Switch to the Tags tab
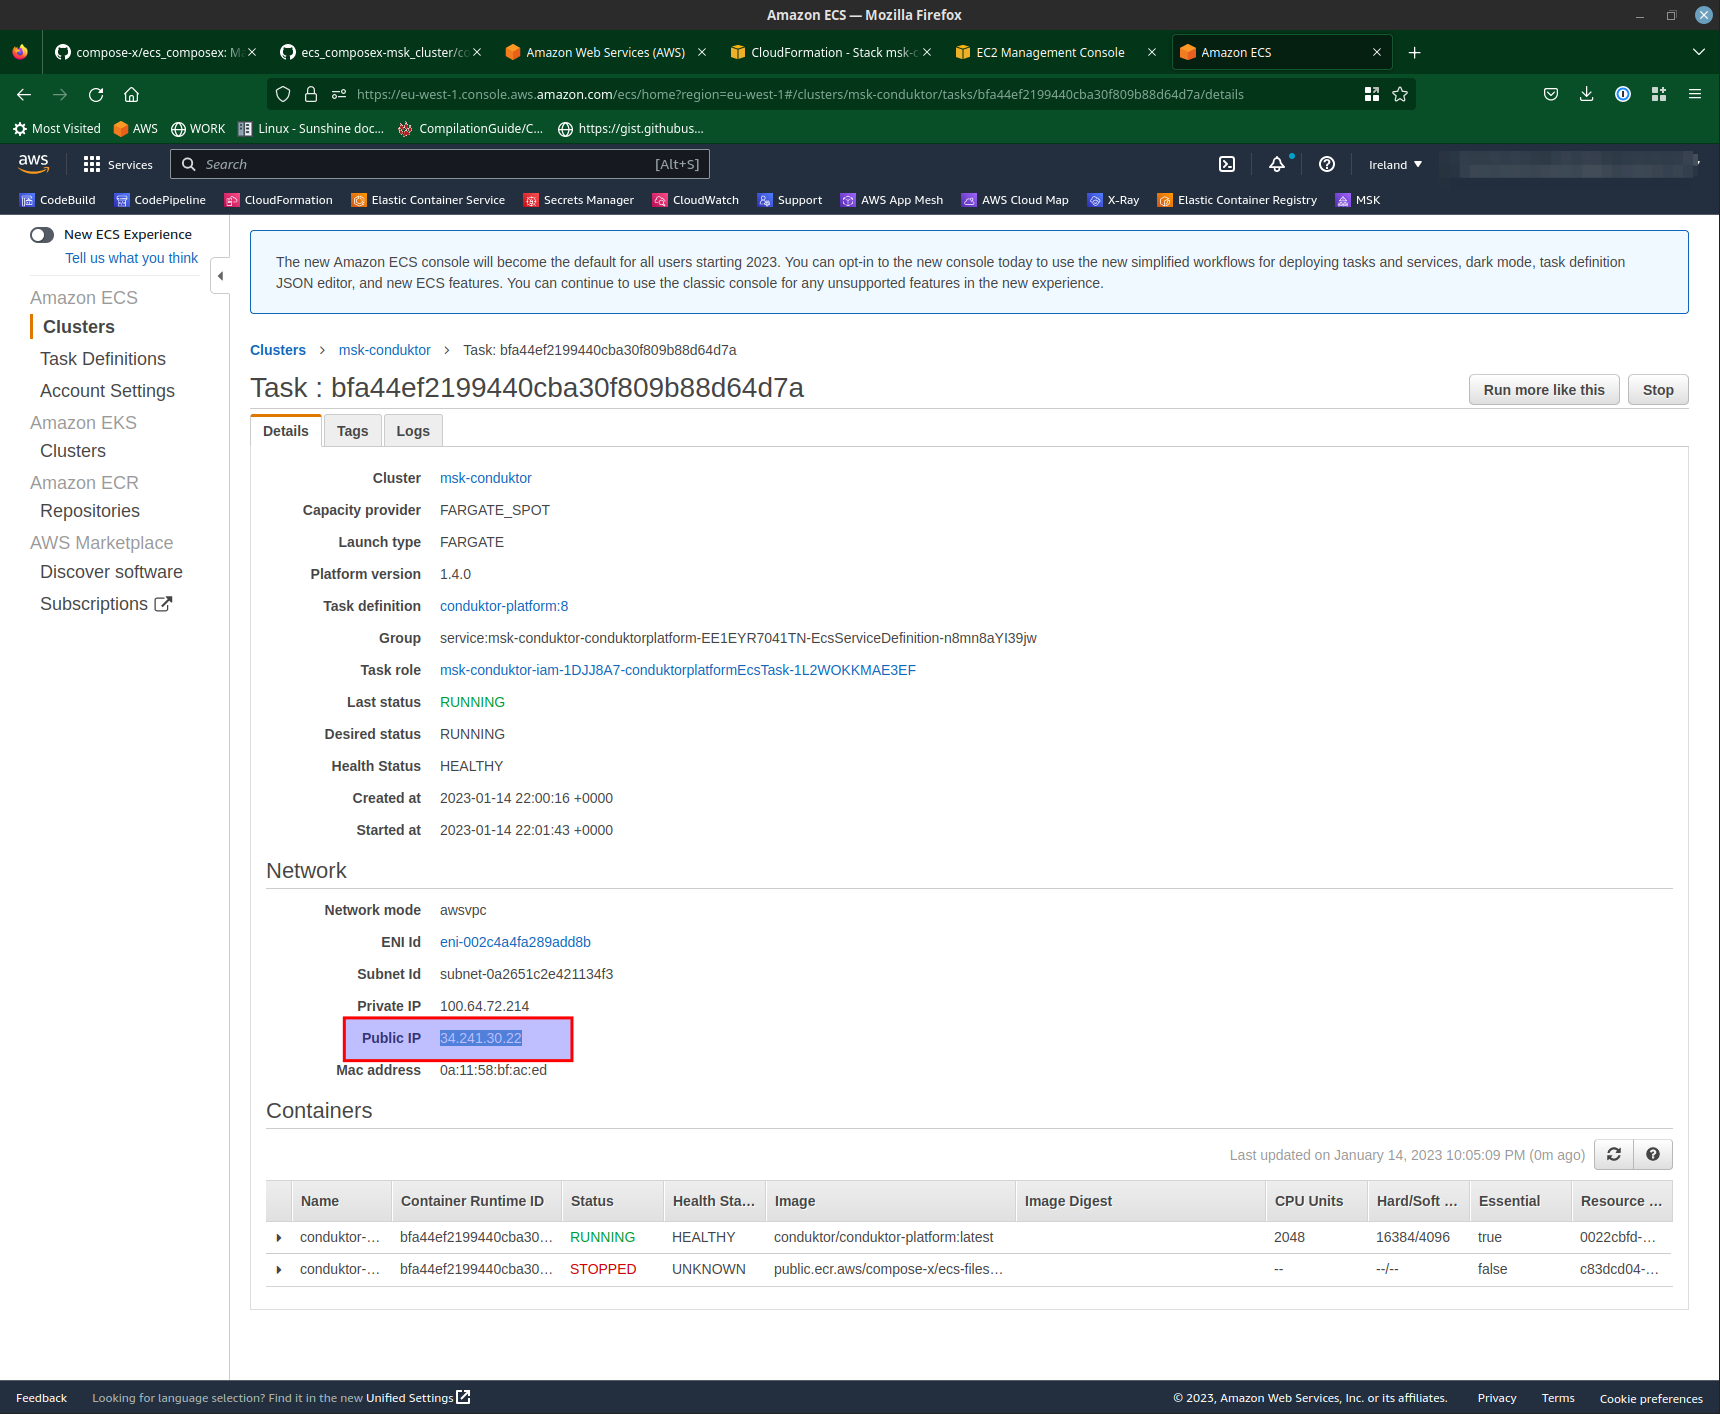This screenshot has height=1414, width=1720. 352,431
